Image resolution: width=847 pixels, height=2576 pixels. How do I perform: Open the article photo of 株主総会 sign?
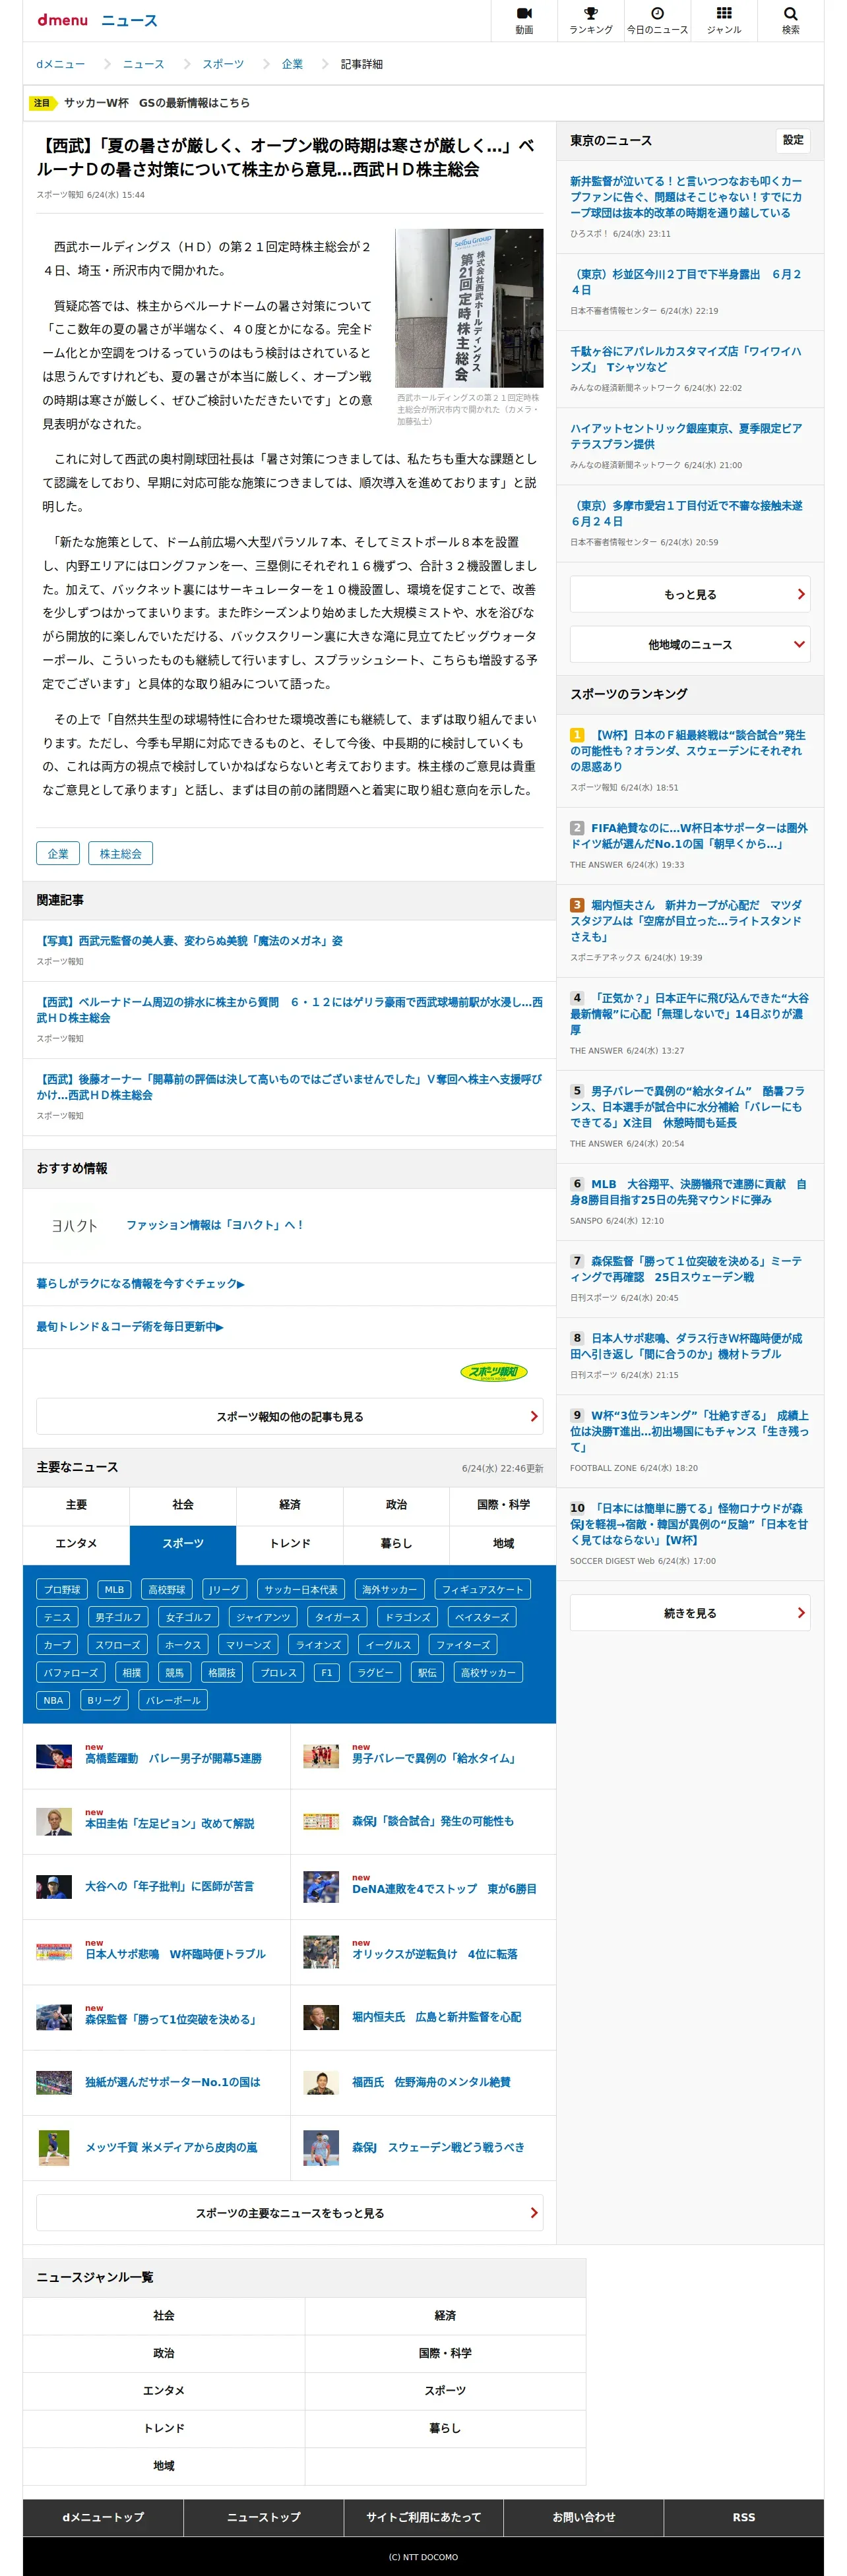[x=469, y=308]
